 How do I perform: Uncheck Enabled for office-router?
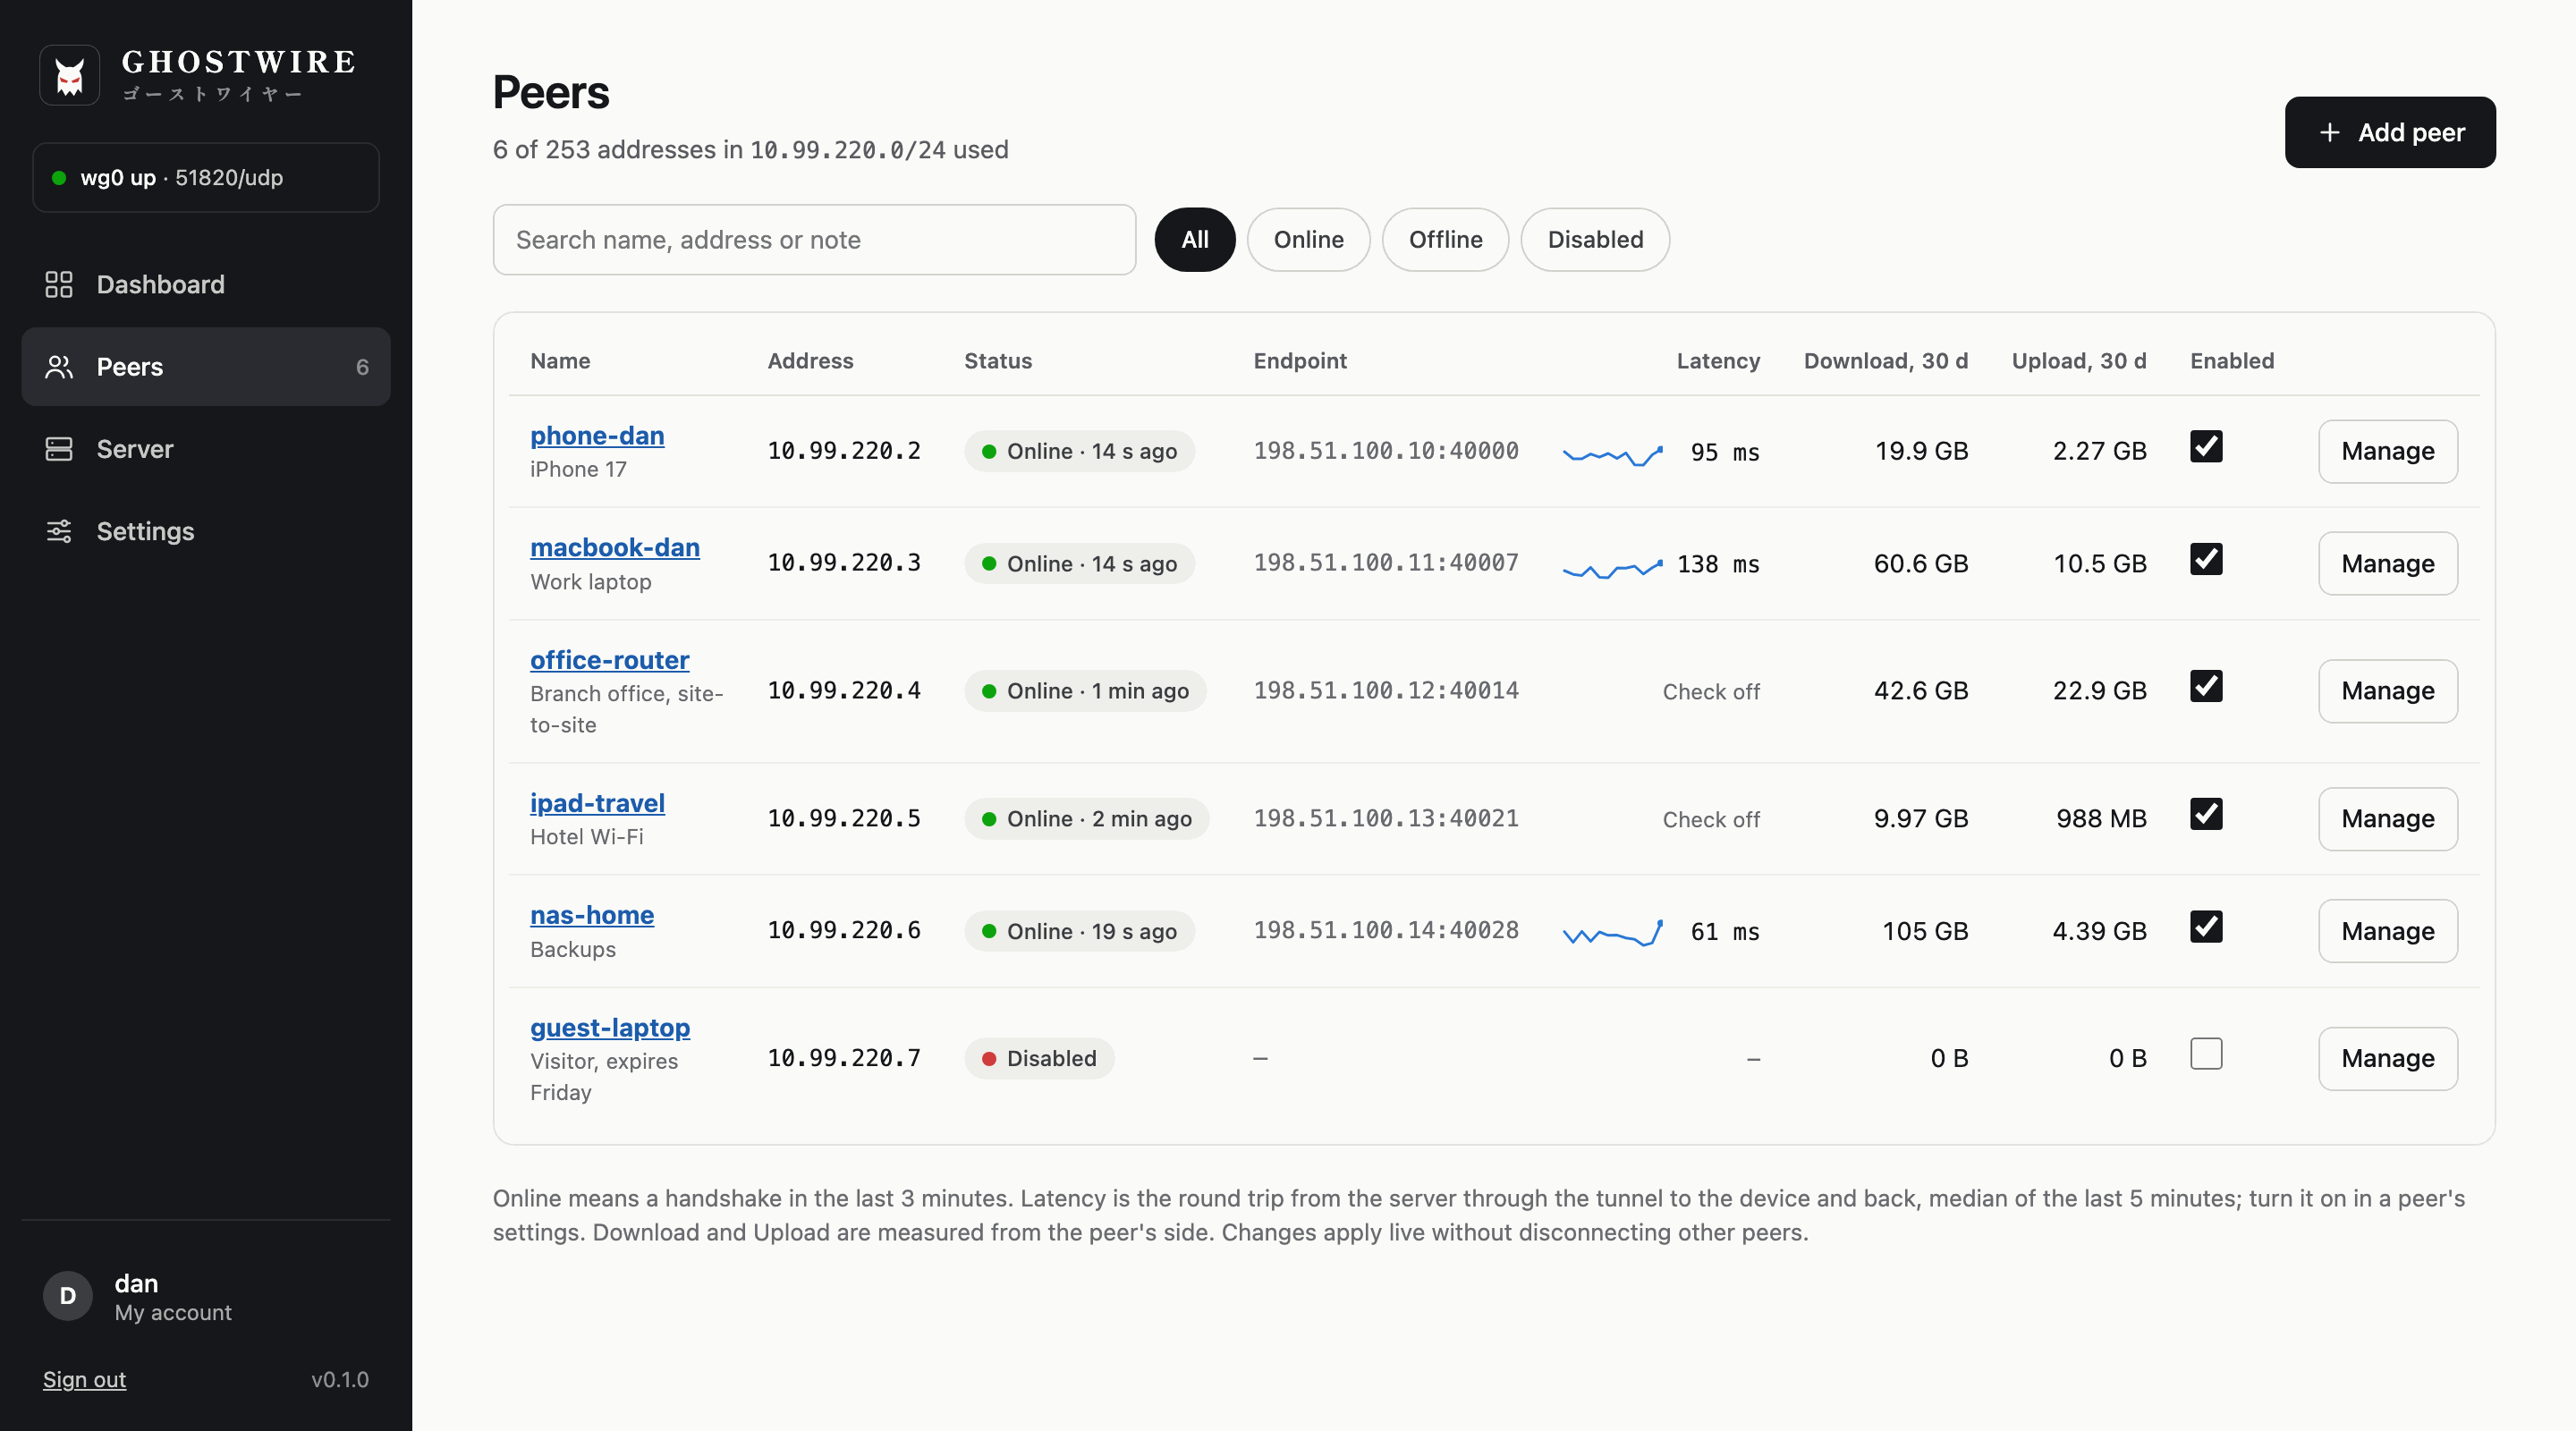2206,687
